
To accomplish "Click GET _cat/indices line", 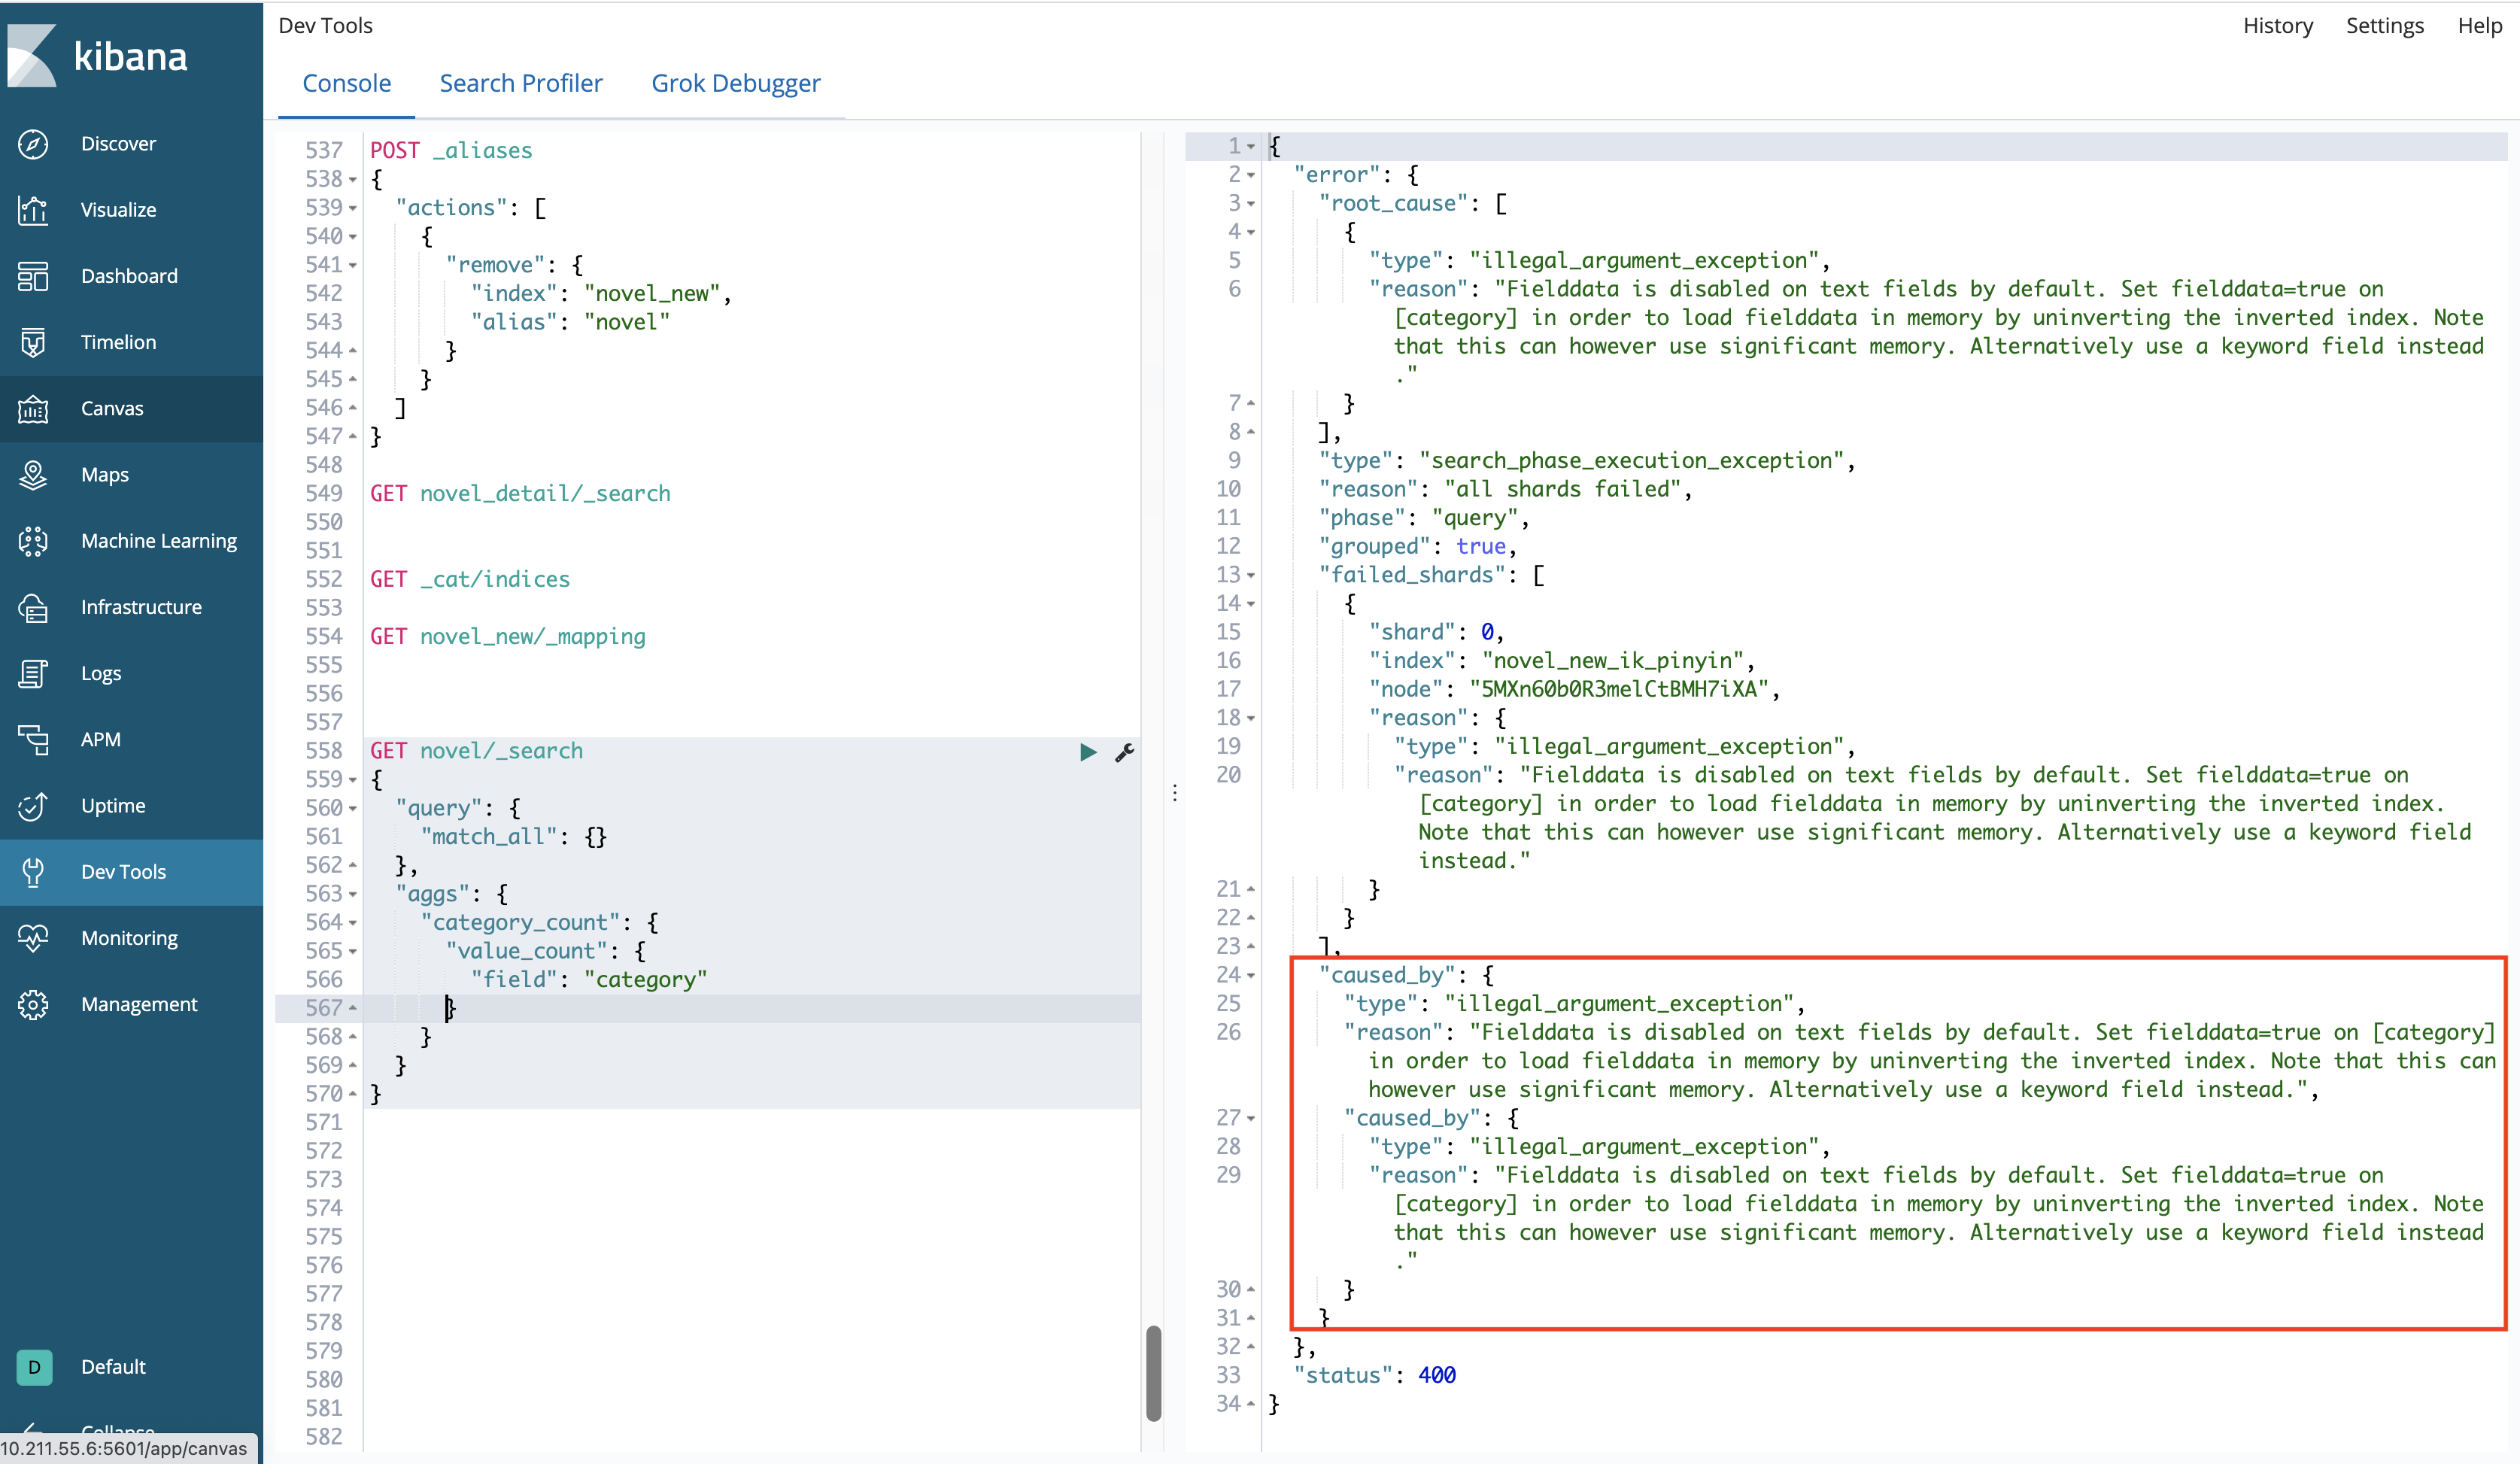I will (470, 580).
